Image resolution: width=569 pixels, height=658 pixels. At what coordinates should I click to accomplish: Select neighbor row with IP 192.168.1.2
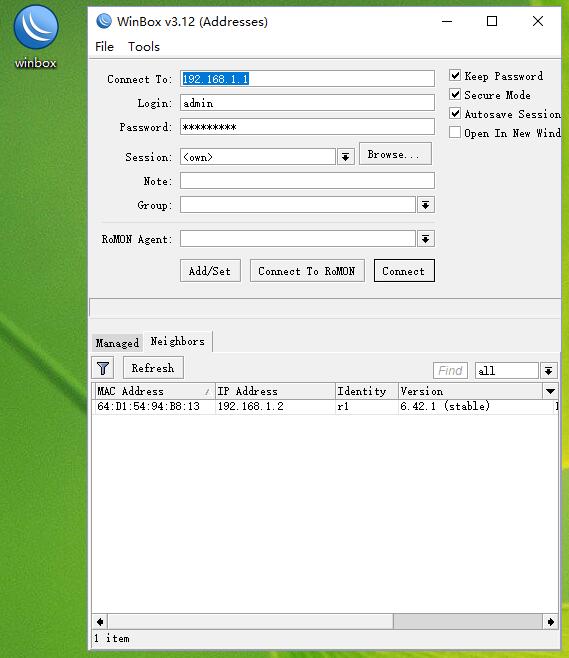pyautogui.click(x=325, y=406)
